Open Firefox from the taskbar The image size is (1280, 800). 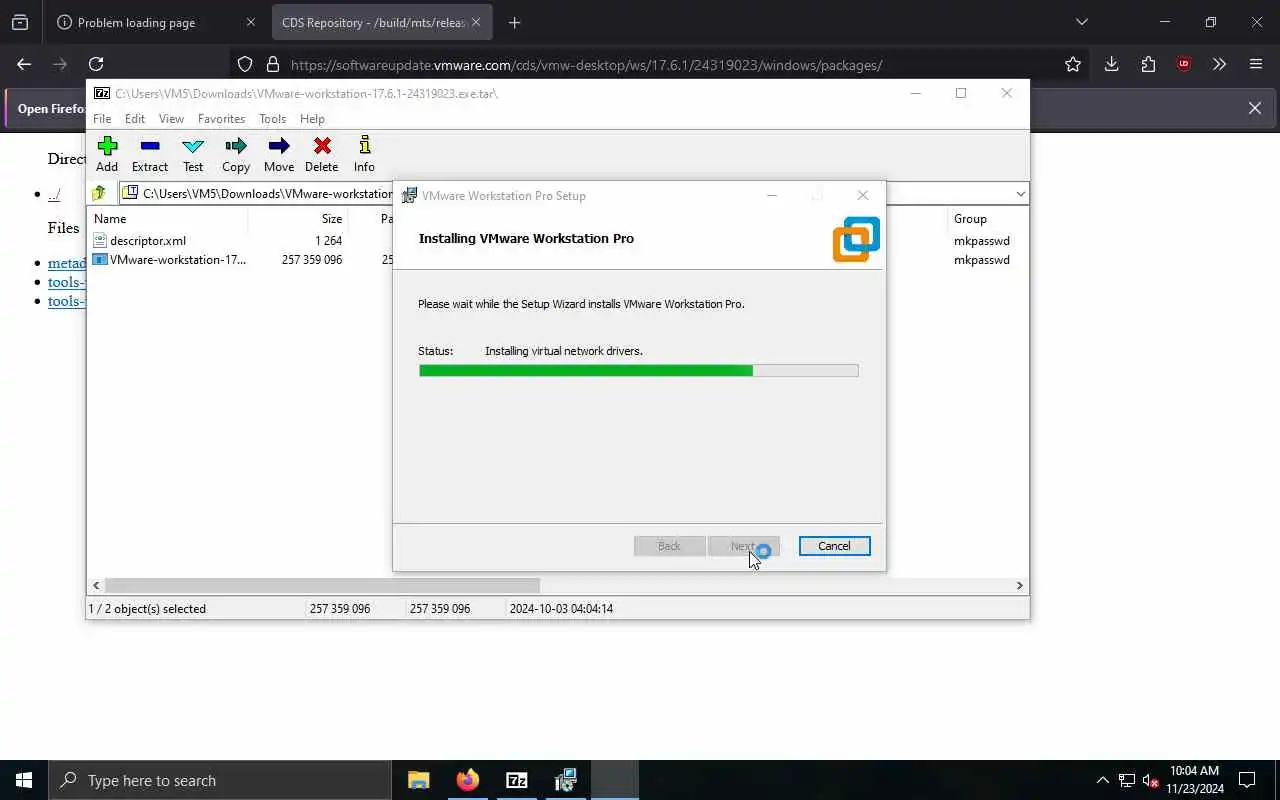tap(468, 780)
